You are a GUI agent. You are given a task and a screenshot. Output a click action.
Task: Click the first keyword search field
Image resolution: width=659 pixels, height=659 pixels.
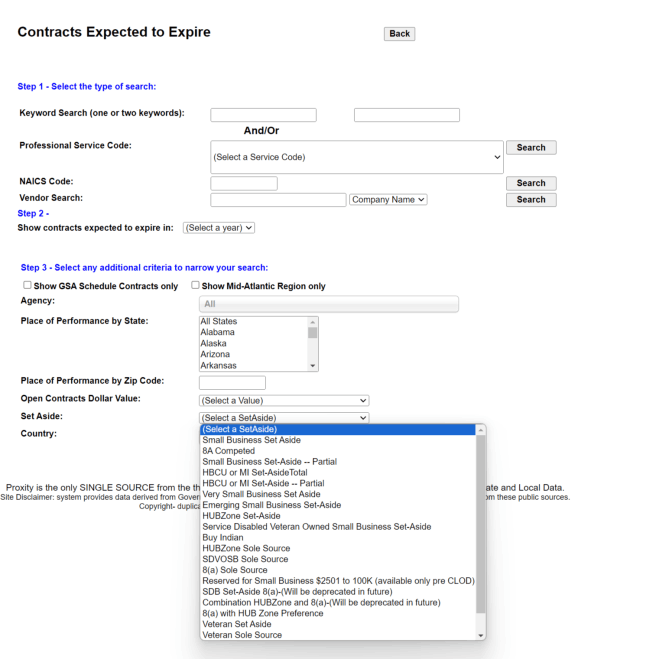[x=263, y=115]
